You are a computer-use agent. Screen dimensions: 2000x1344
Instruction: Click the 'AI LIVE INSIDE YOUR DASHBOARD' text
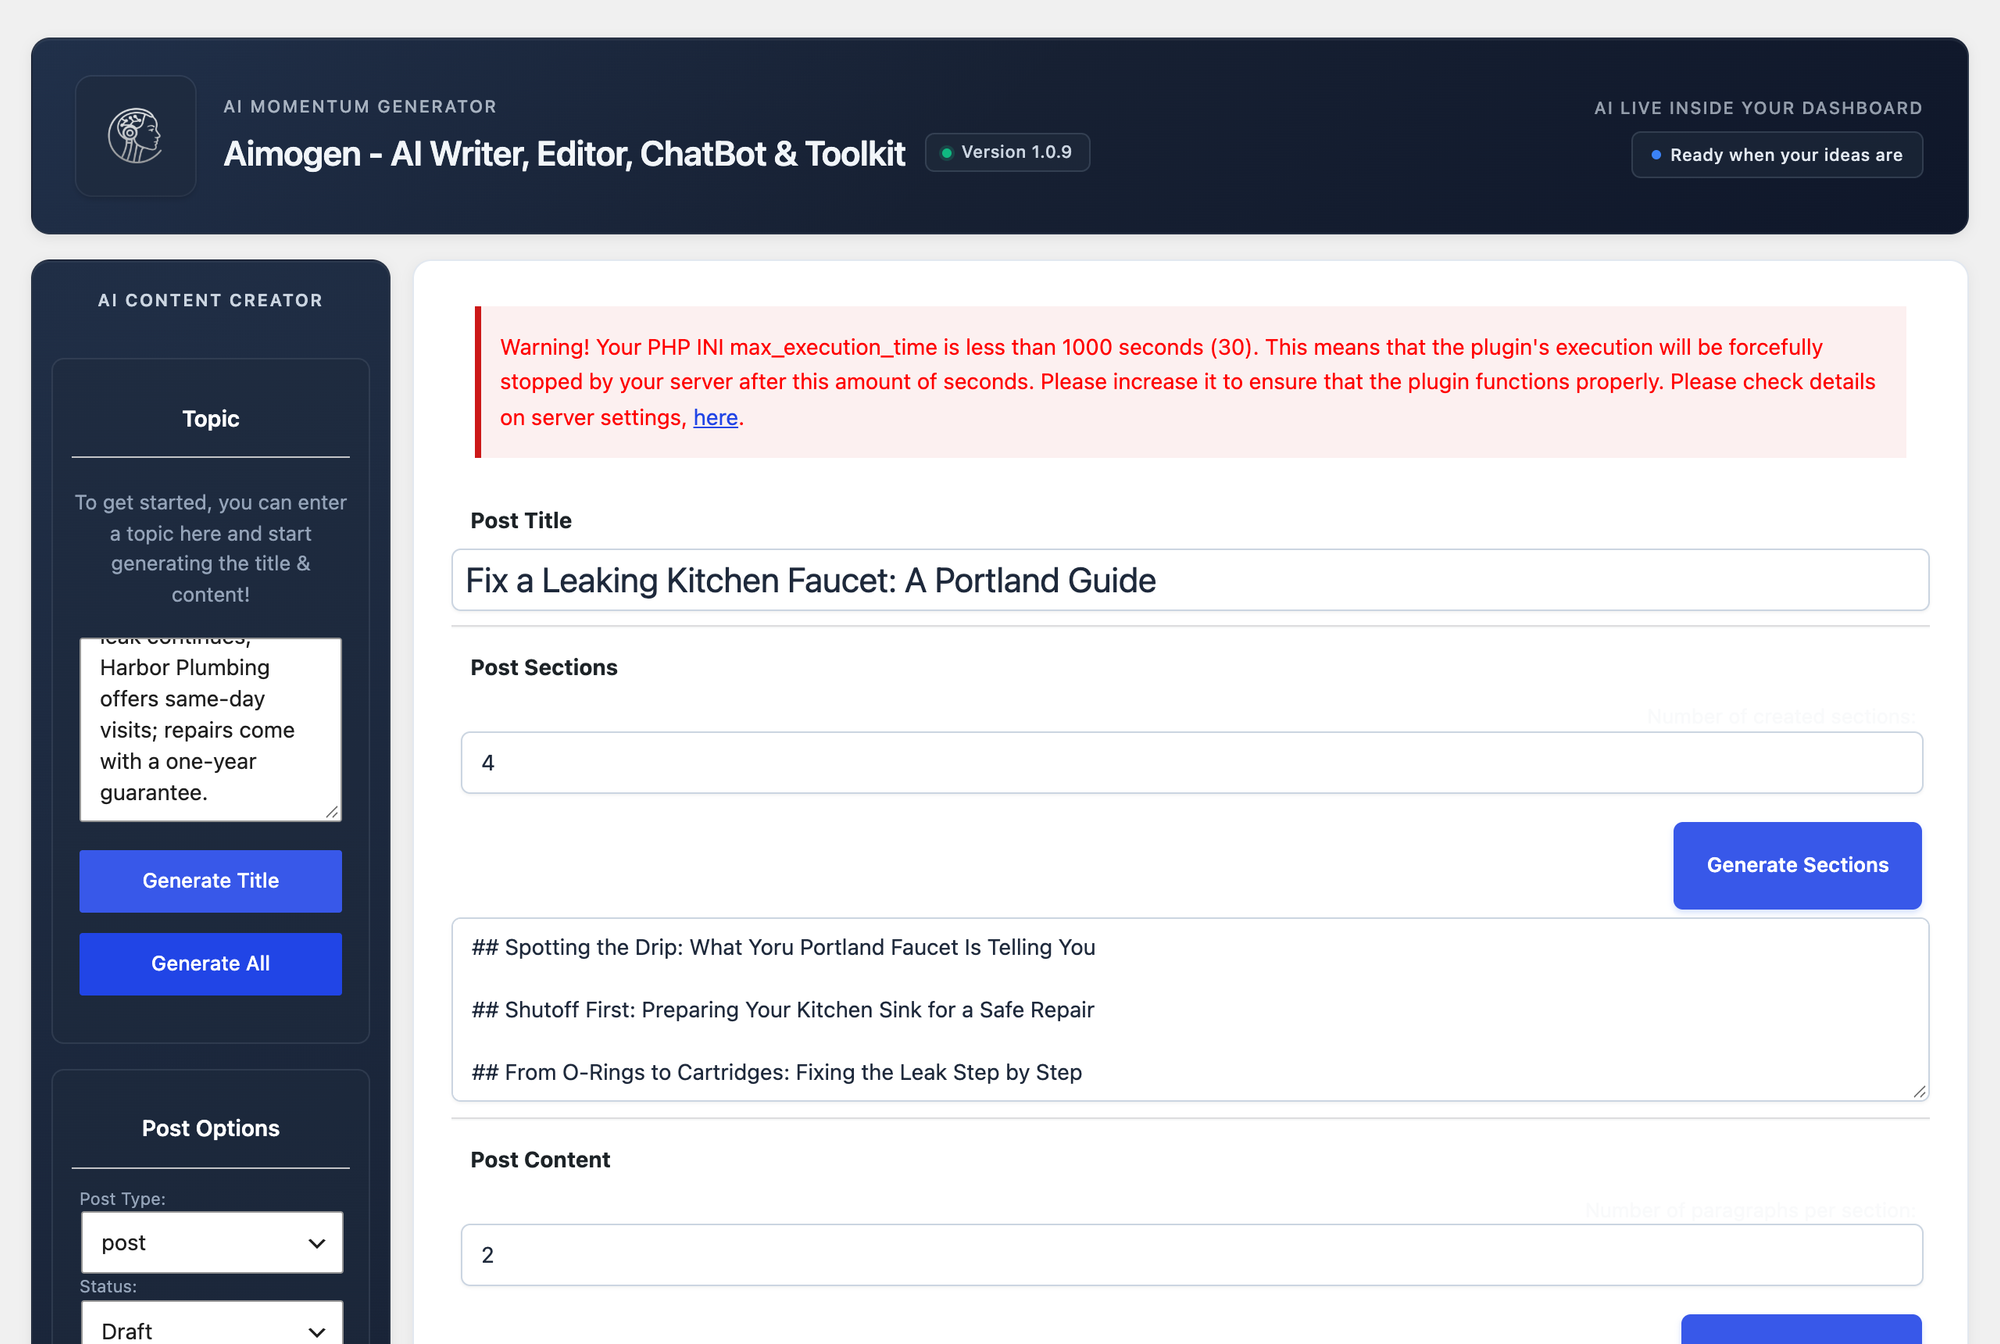[x=1758, y=108]
